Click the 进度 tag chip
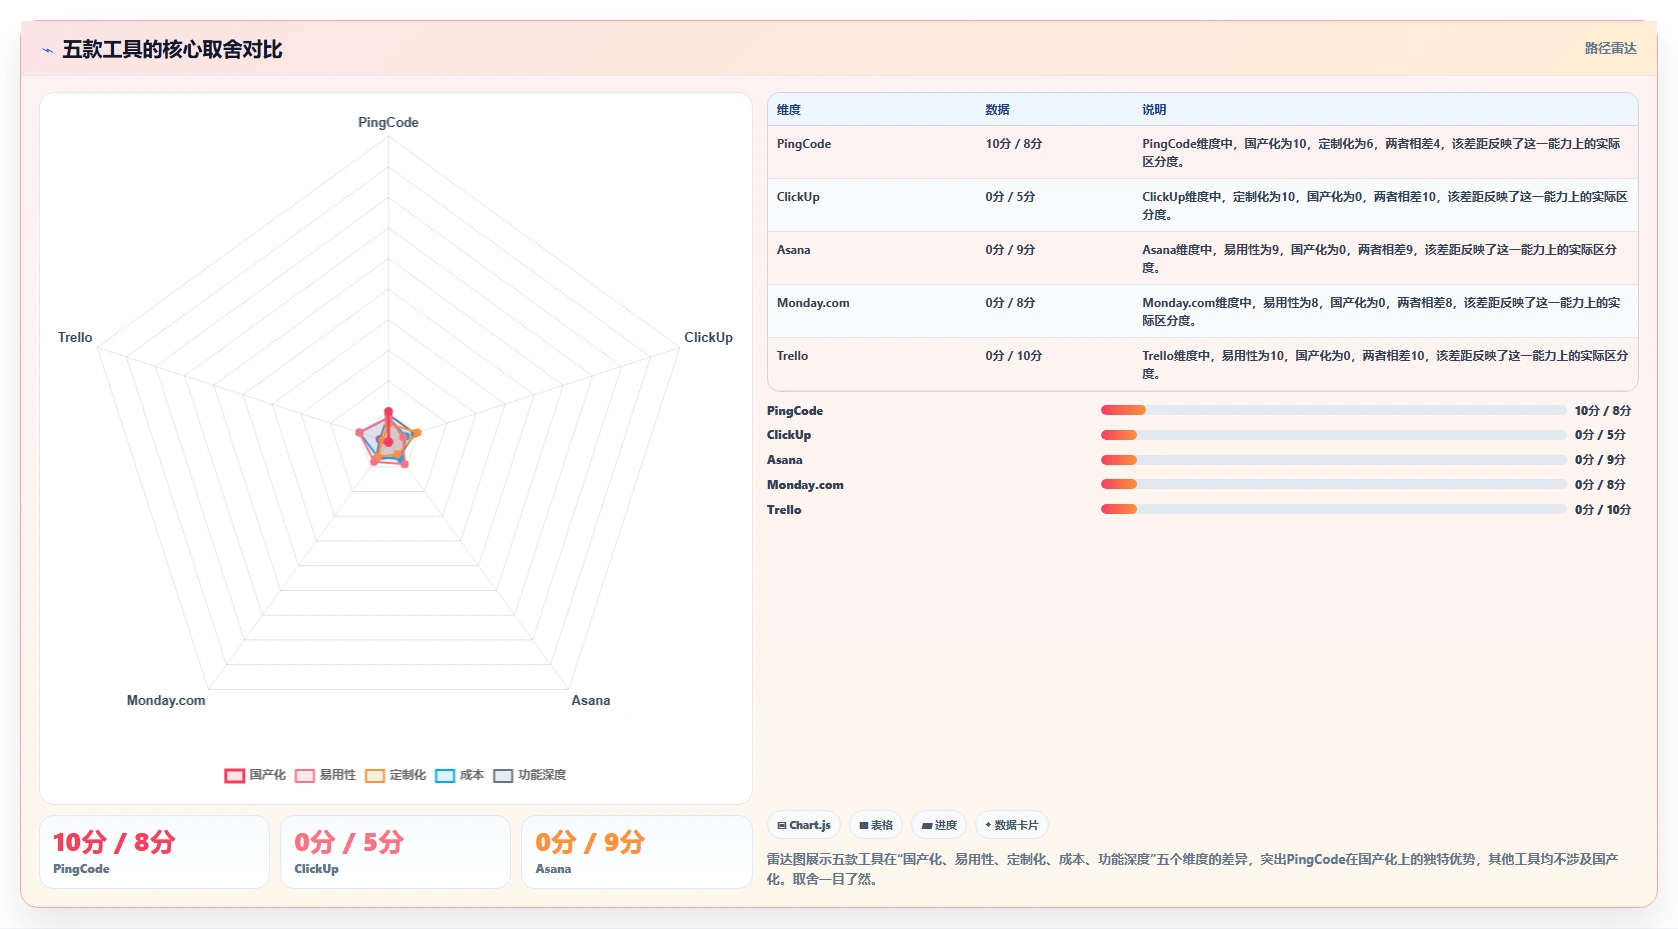The width and height of the screenshot is (1678, 929). click(x=939, y=825)
